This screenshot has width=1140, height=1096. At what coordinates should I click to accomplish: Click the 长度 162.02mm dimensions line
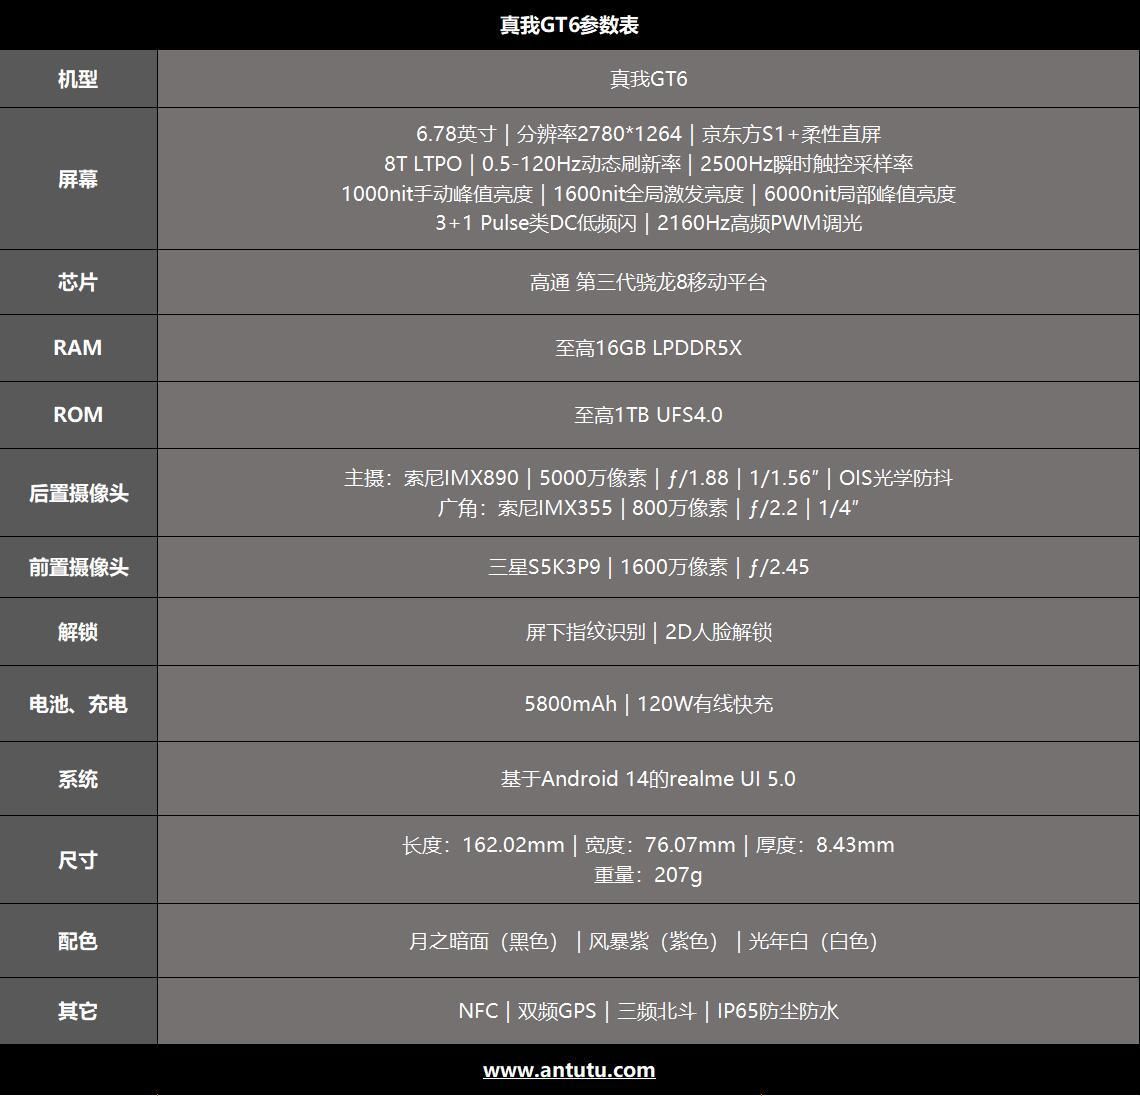click(649, 845)
